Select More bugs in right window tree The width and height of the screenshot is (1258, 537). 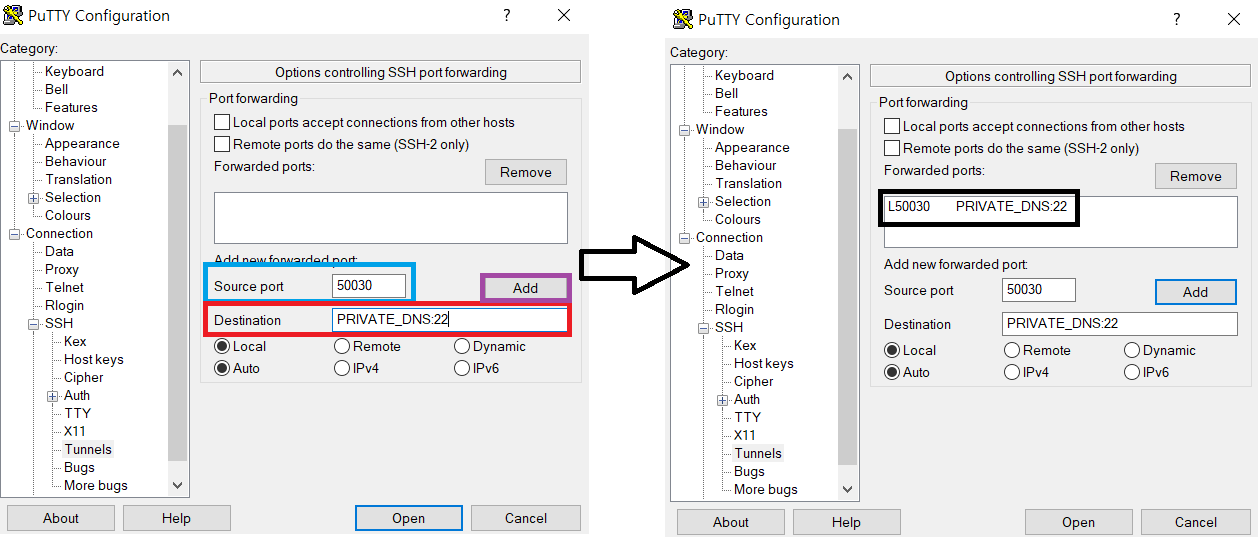coord(766,489)
